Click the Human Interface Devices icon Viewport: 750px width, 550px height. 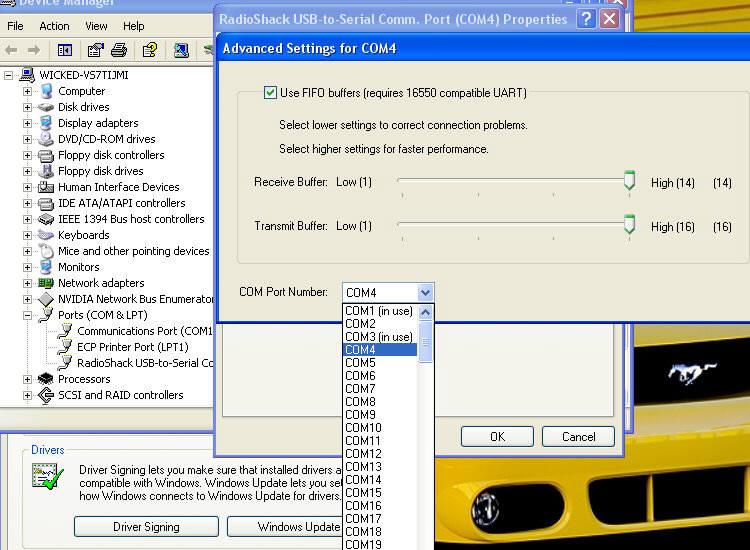pyautogui.click(x=46, y=187)
